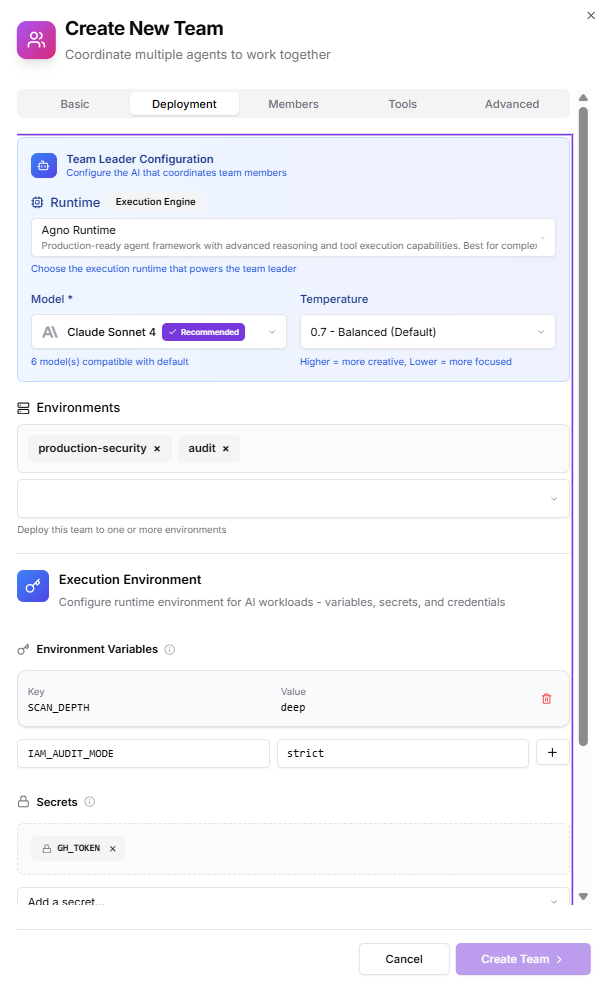Click the key icon next to Environment Variables

24,649
